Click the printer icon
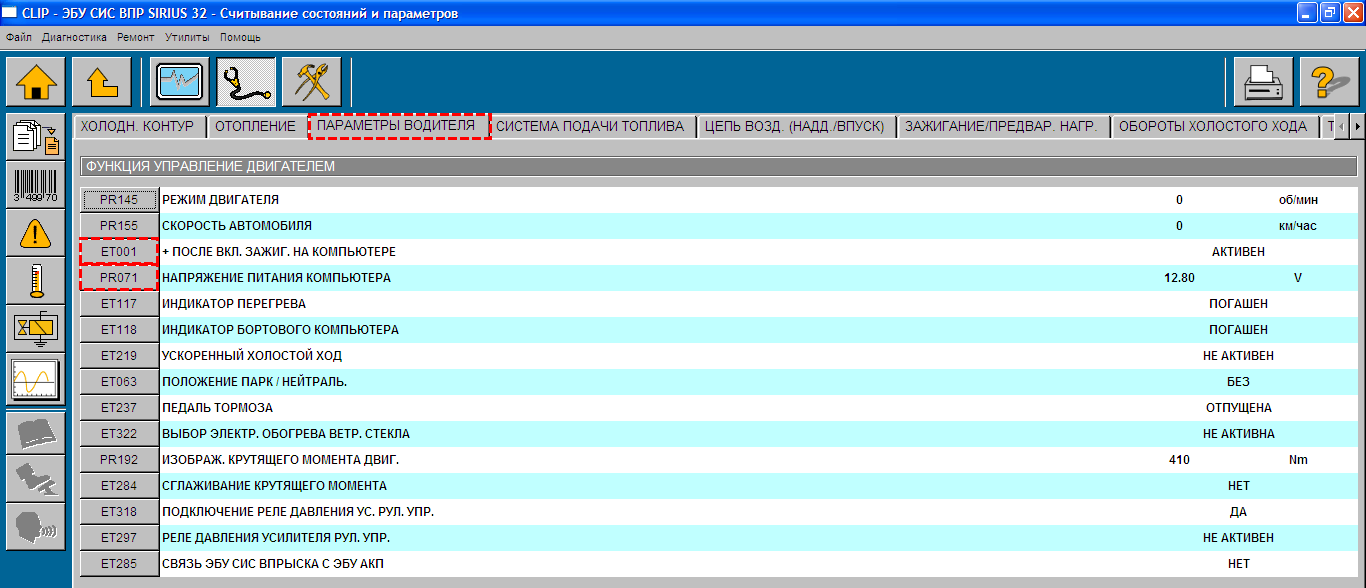The width and height of the screenshot is (1366, 588). 1263,81
